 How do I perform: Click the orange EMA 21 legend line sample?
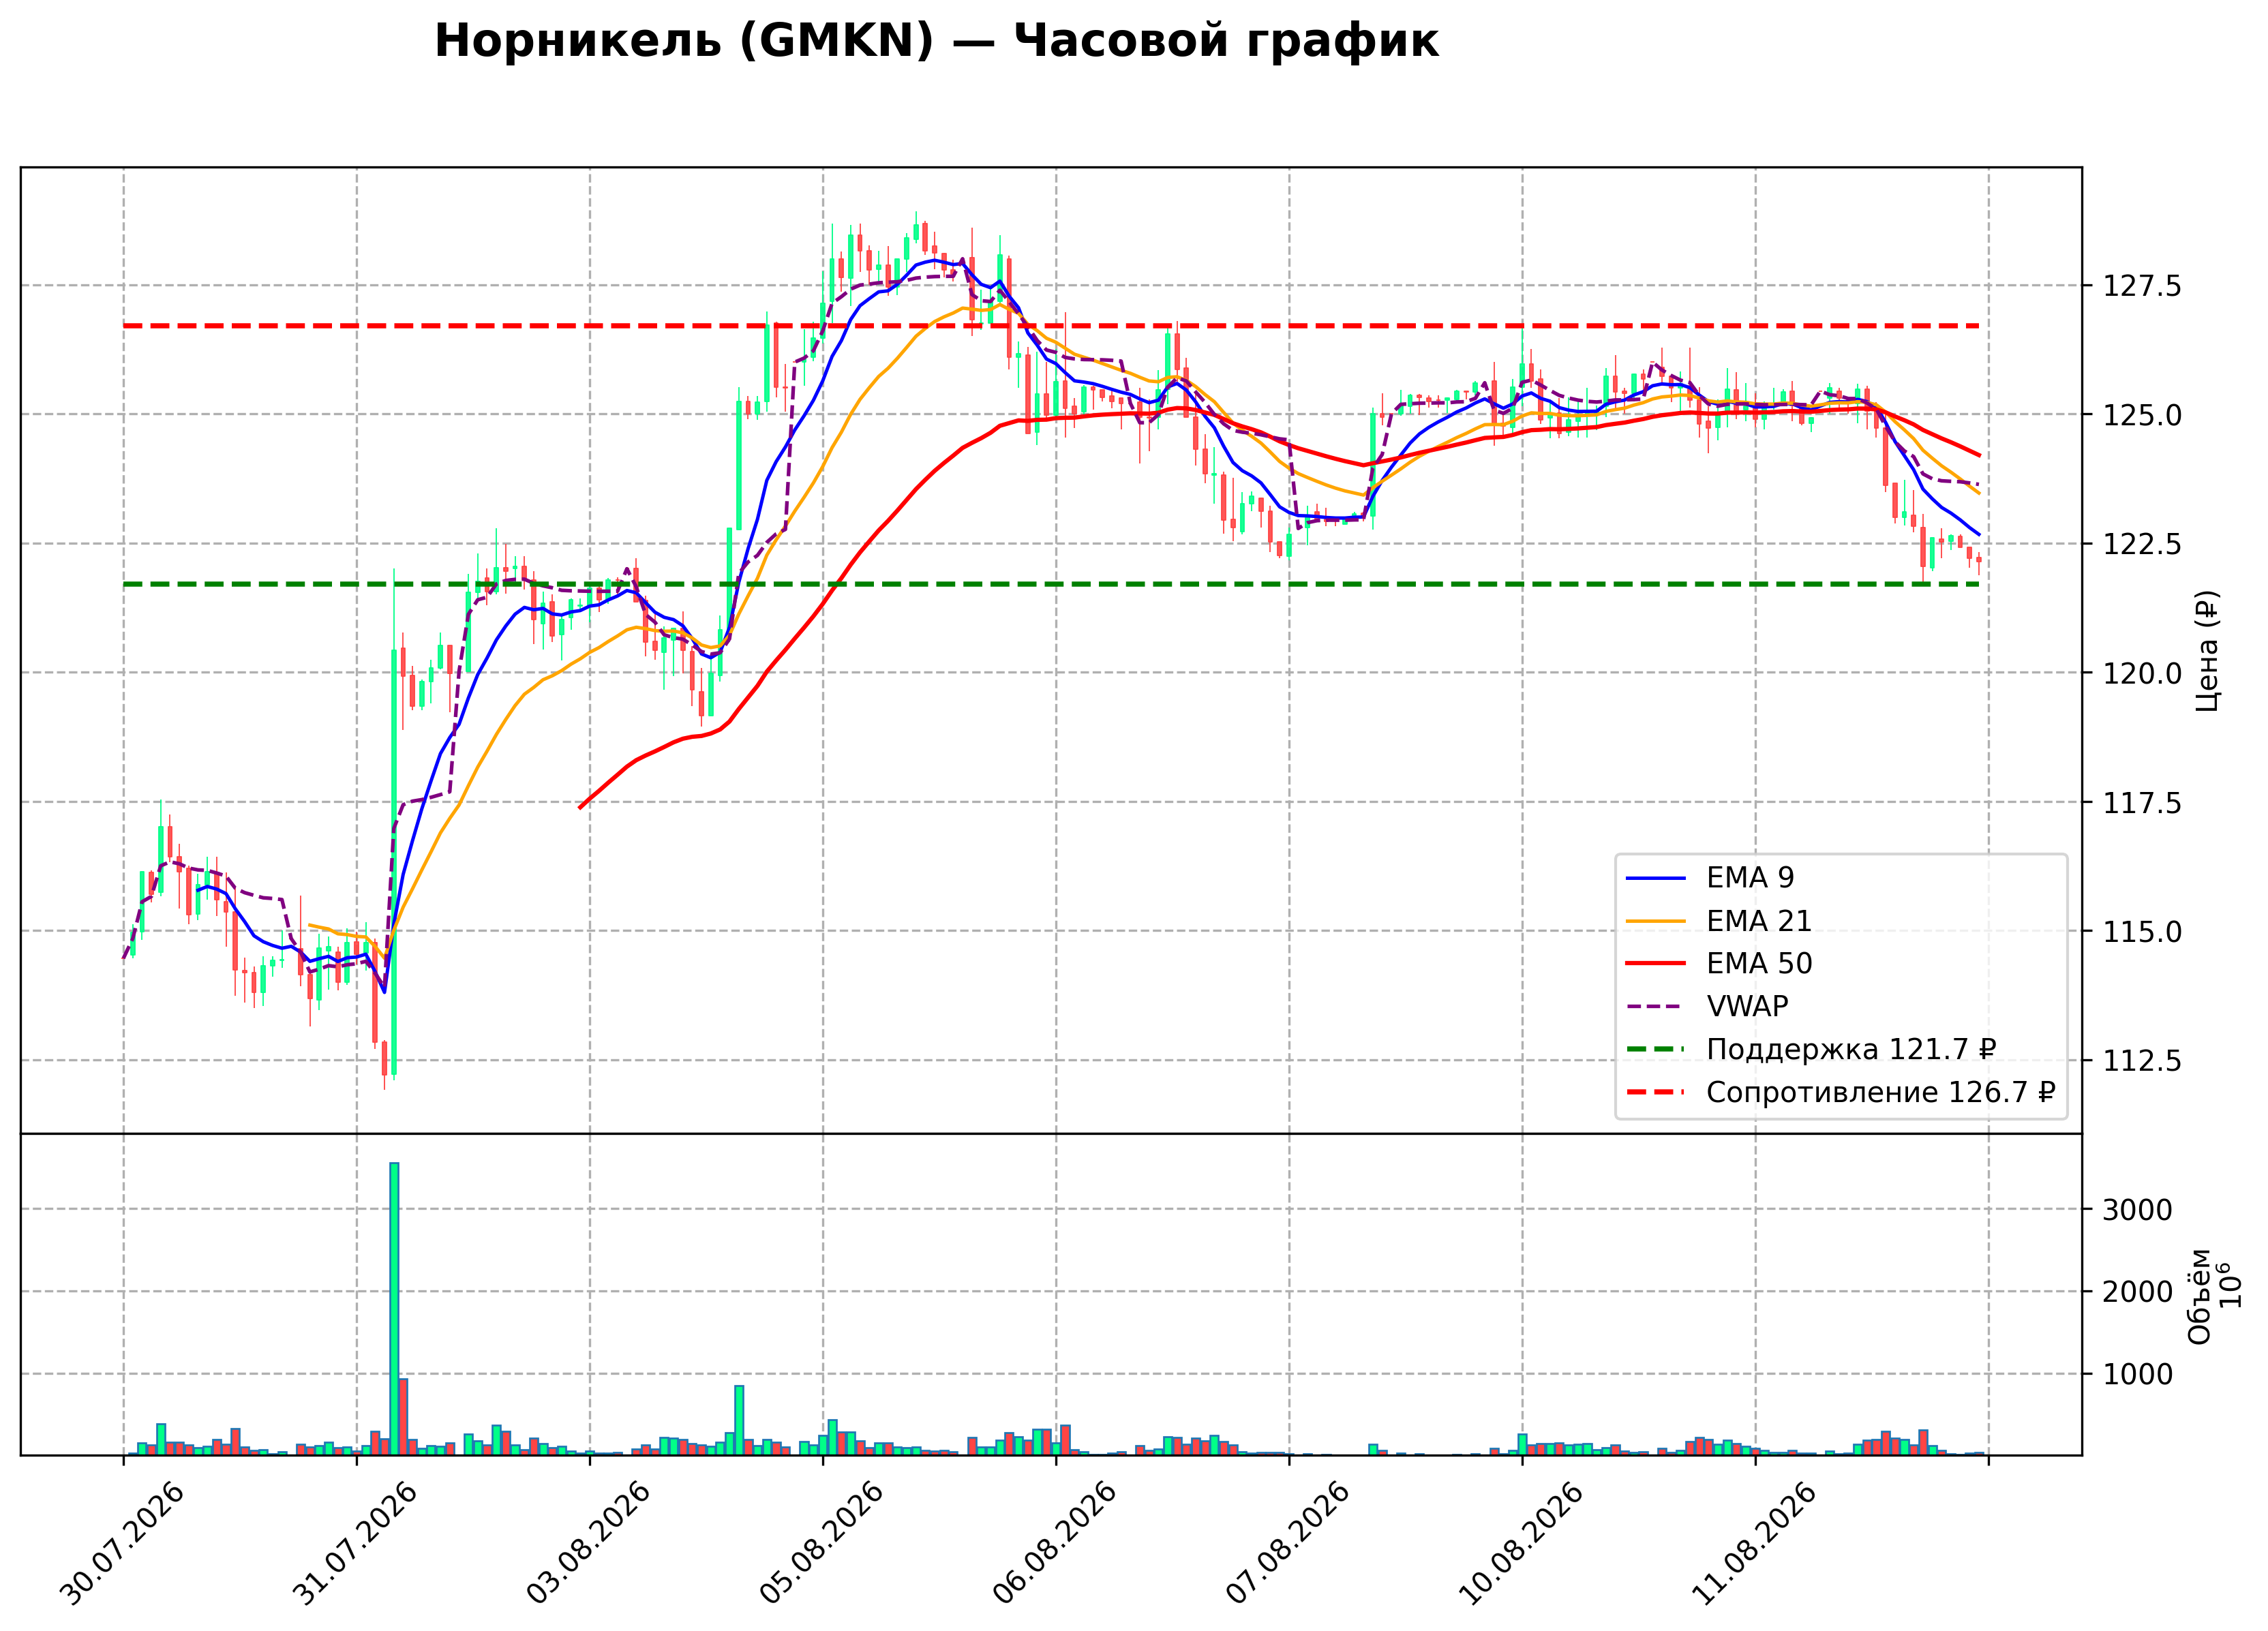pyautogui.click(x=1656, y=921)
